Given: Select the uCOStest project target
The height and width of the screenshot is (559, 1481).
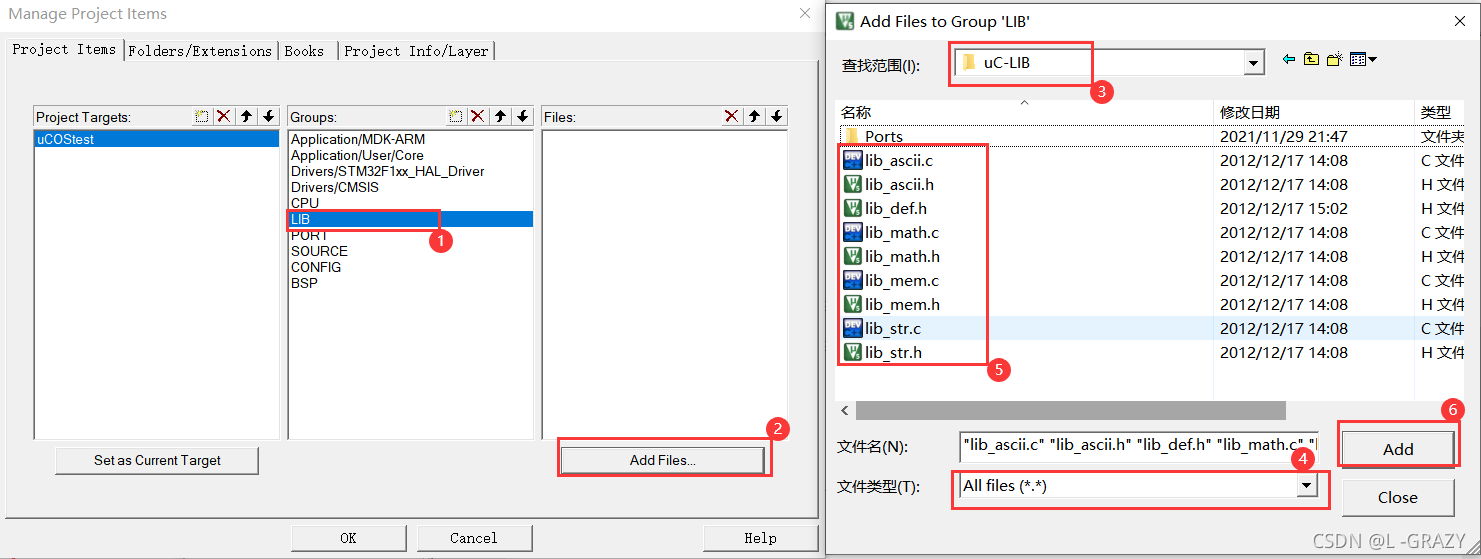Looking at the screenshot, I should point(157,139).
